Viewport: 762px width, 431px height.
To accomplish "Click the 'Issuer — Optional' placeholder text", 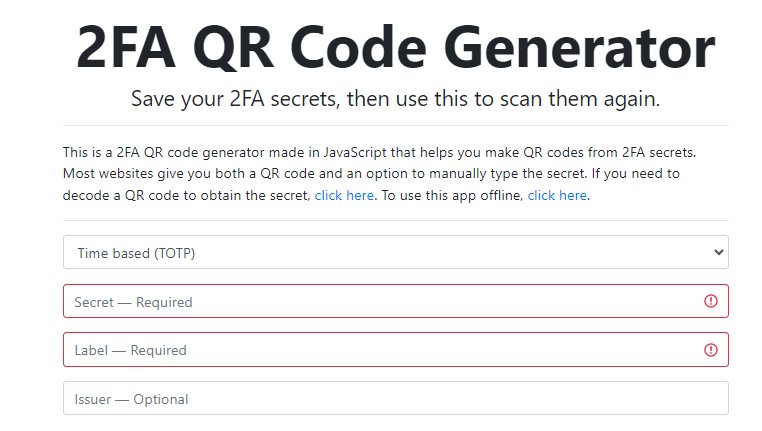I will (x=131, y=400).
